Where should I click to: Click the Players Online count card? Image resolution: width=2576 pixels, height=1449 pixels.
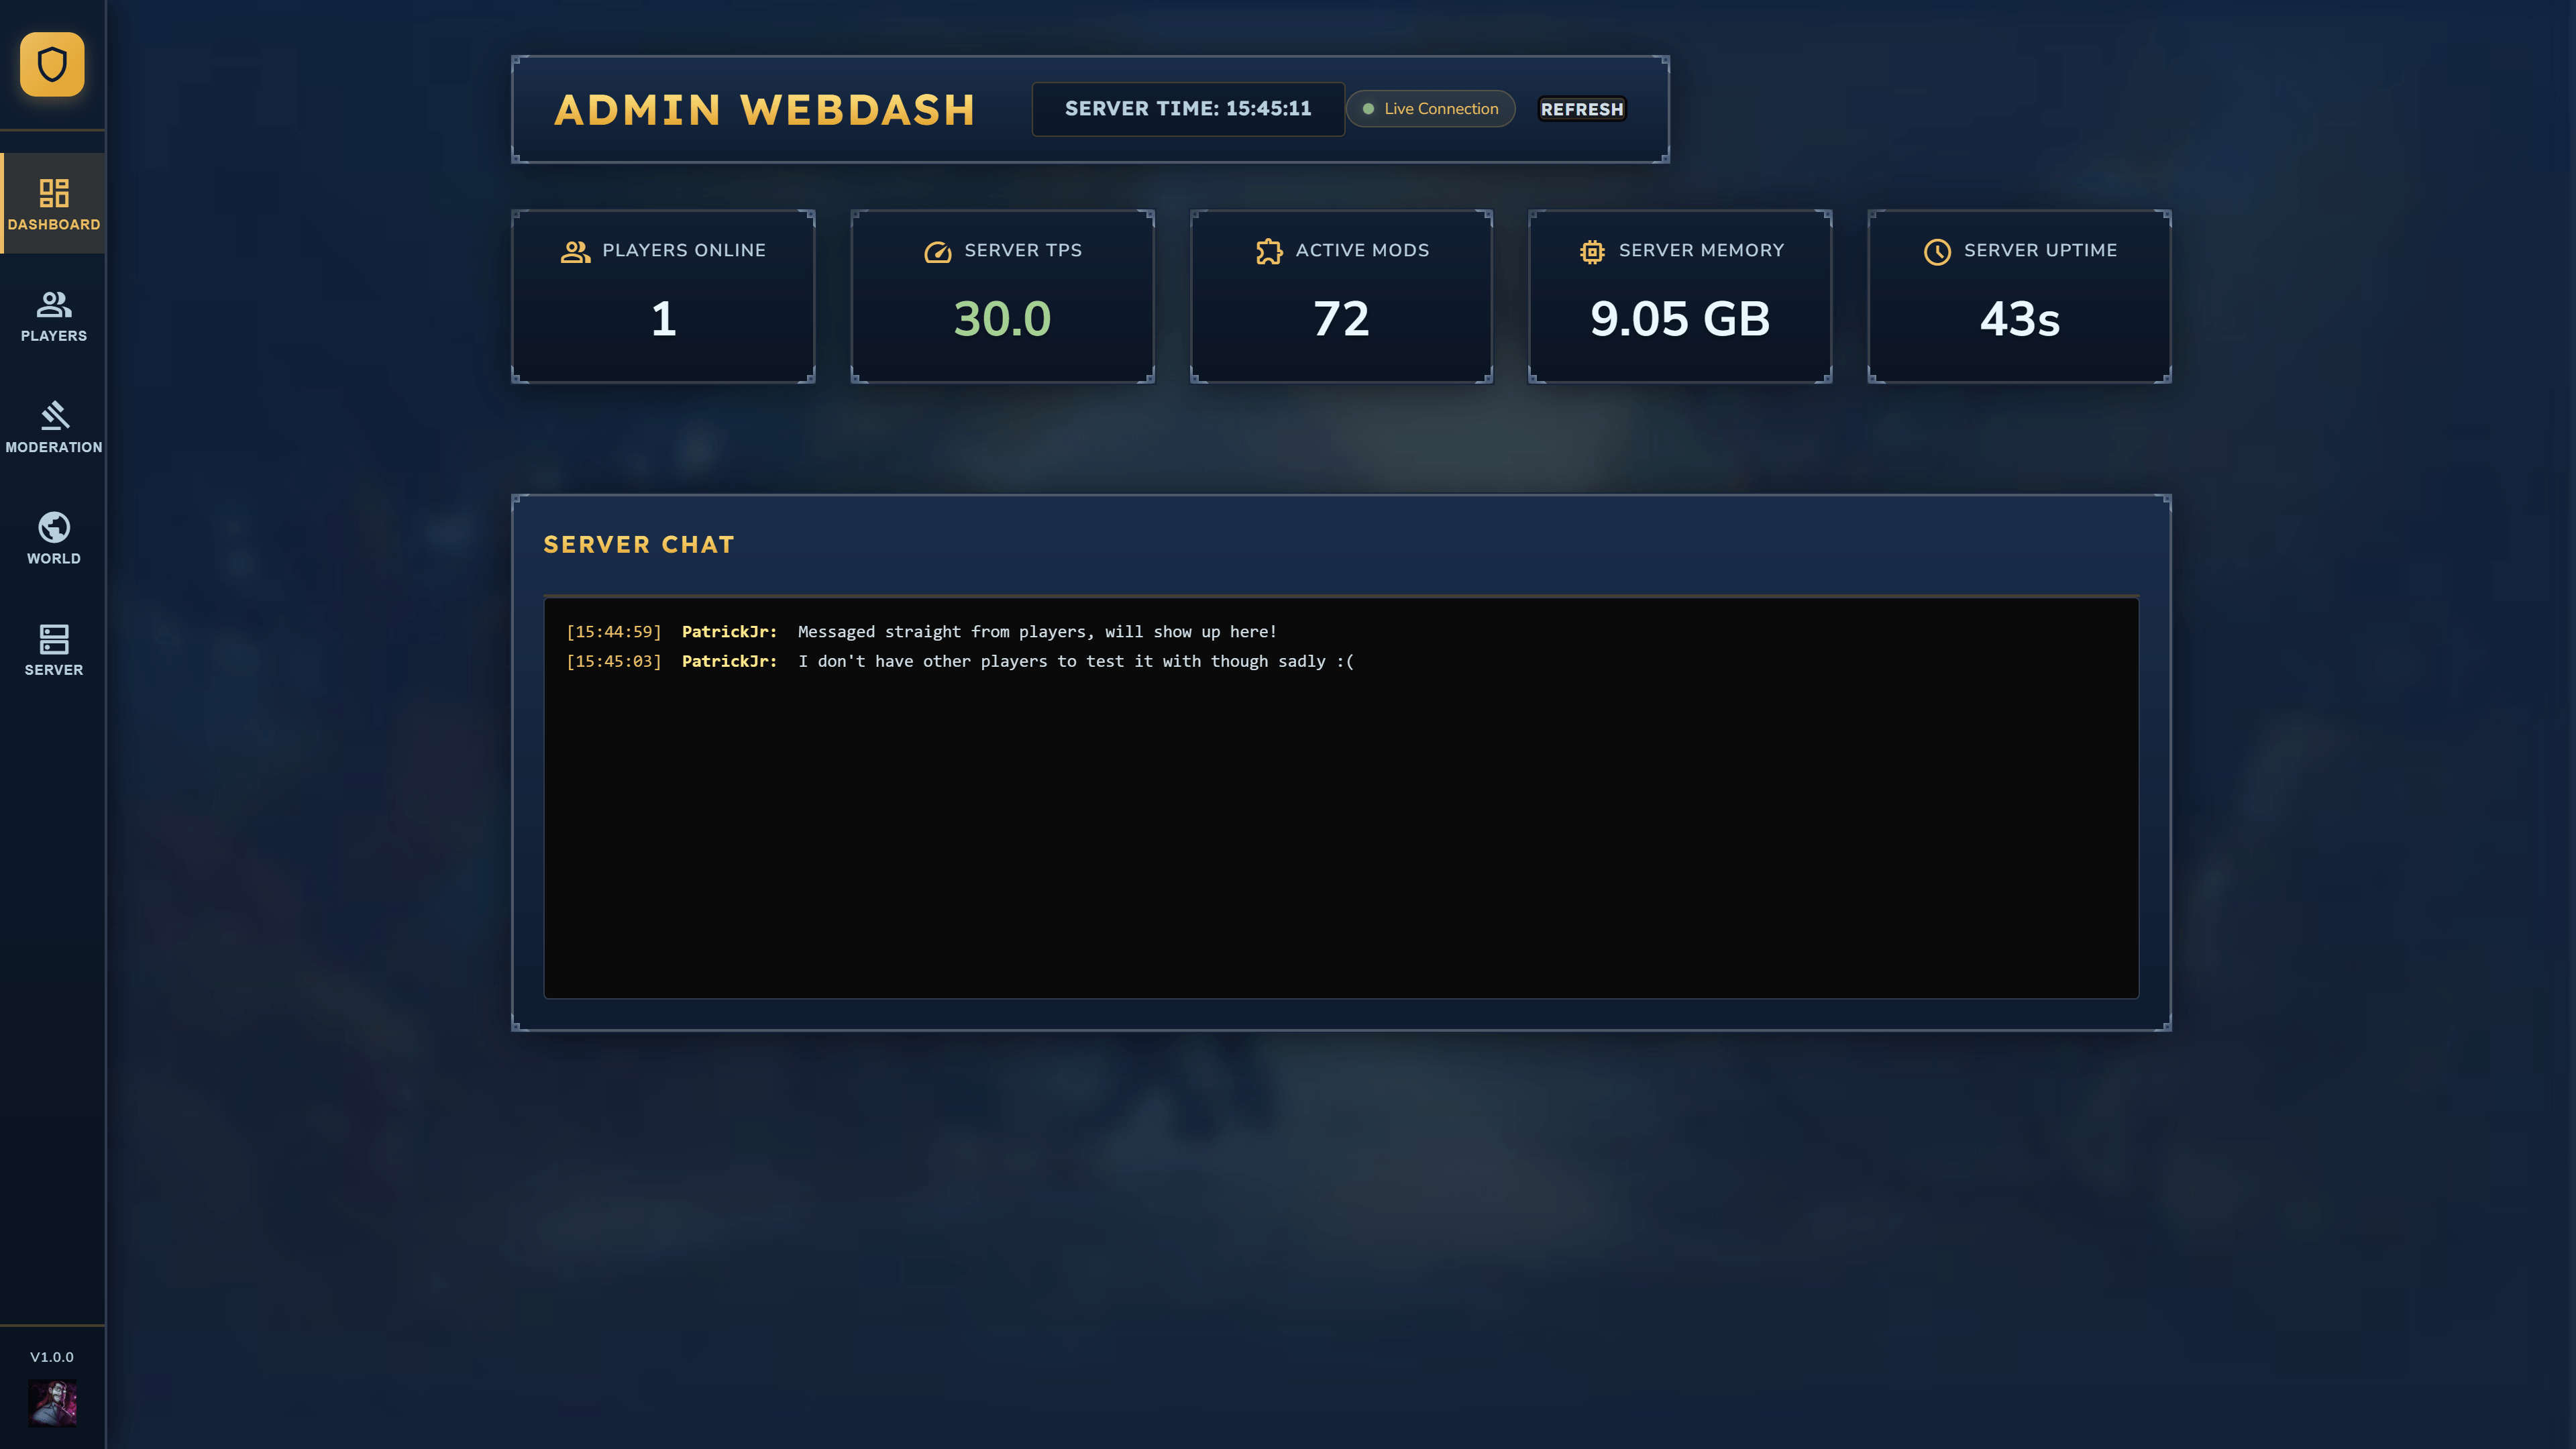pyautogui.click(x=663, y=296)
